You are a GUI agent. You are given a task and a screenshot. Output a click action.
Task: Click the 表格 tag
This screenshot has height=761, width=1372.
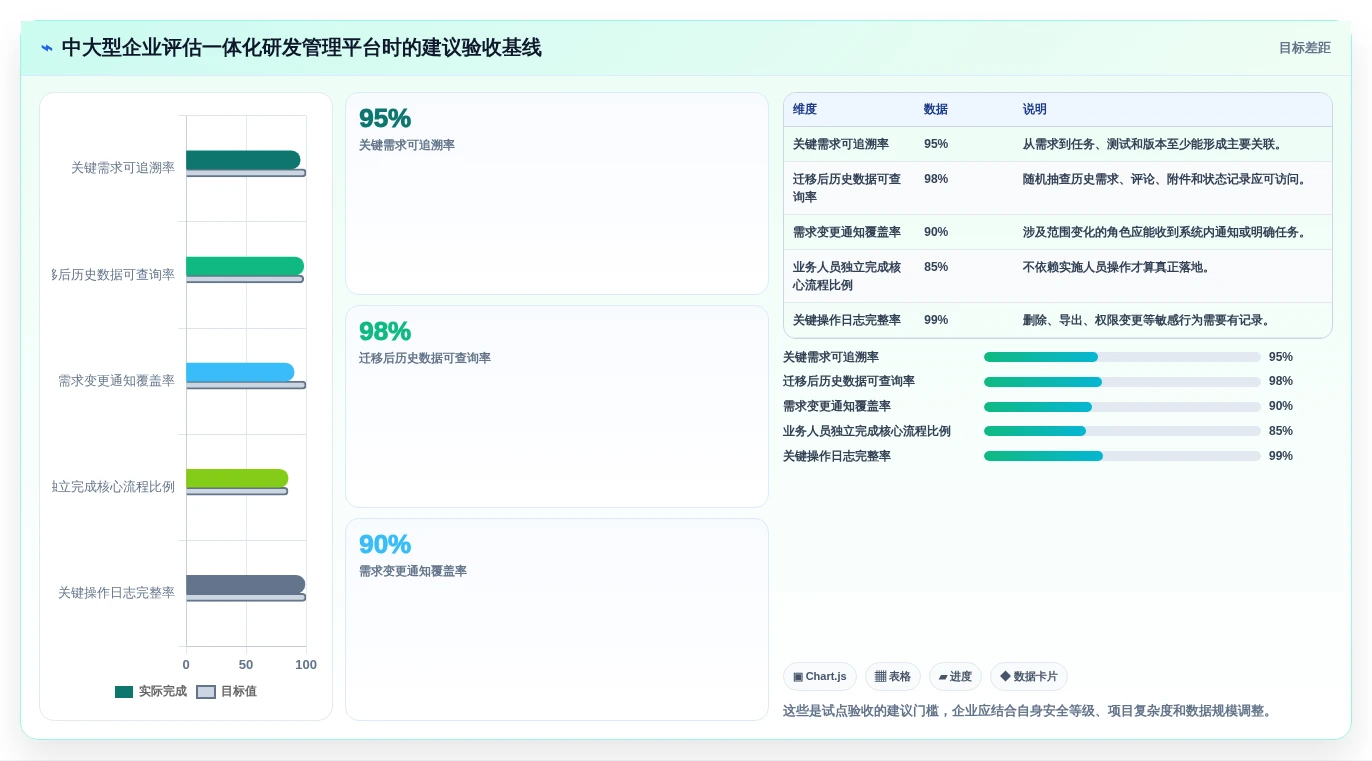pos(892,677)
